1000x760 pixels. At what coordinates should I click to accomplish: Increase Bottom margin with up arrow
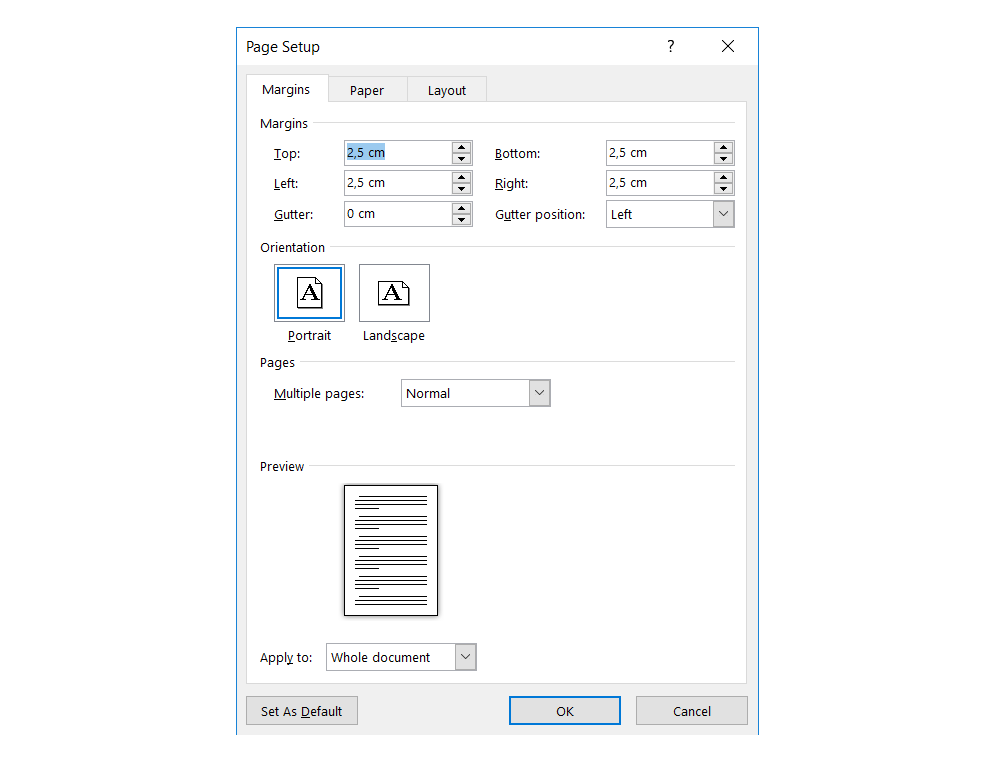point(723,147)
